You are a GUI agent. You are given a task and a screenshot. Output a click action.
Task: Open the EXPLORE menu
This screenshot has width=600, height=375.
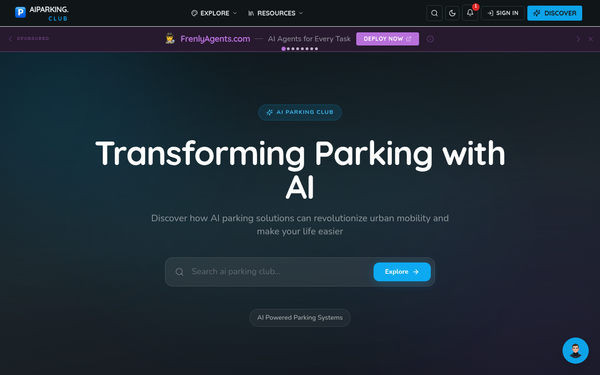pyautogui.click(x=214, y=13)
